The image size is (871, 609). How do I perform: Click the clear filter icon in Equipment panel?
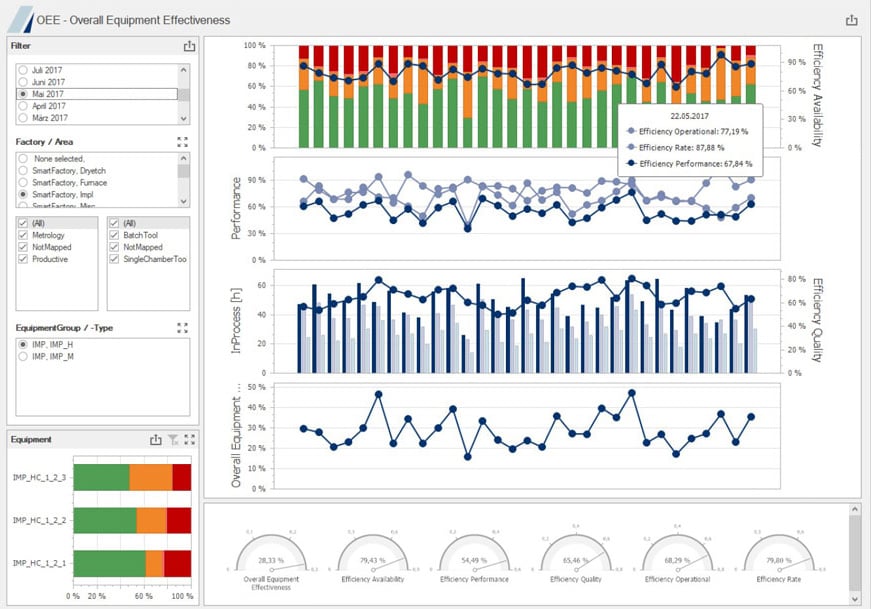(172, 440)
